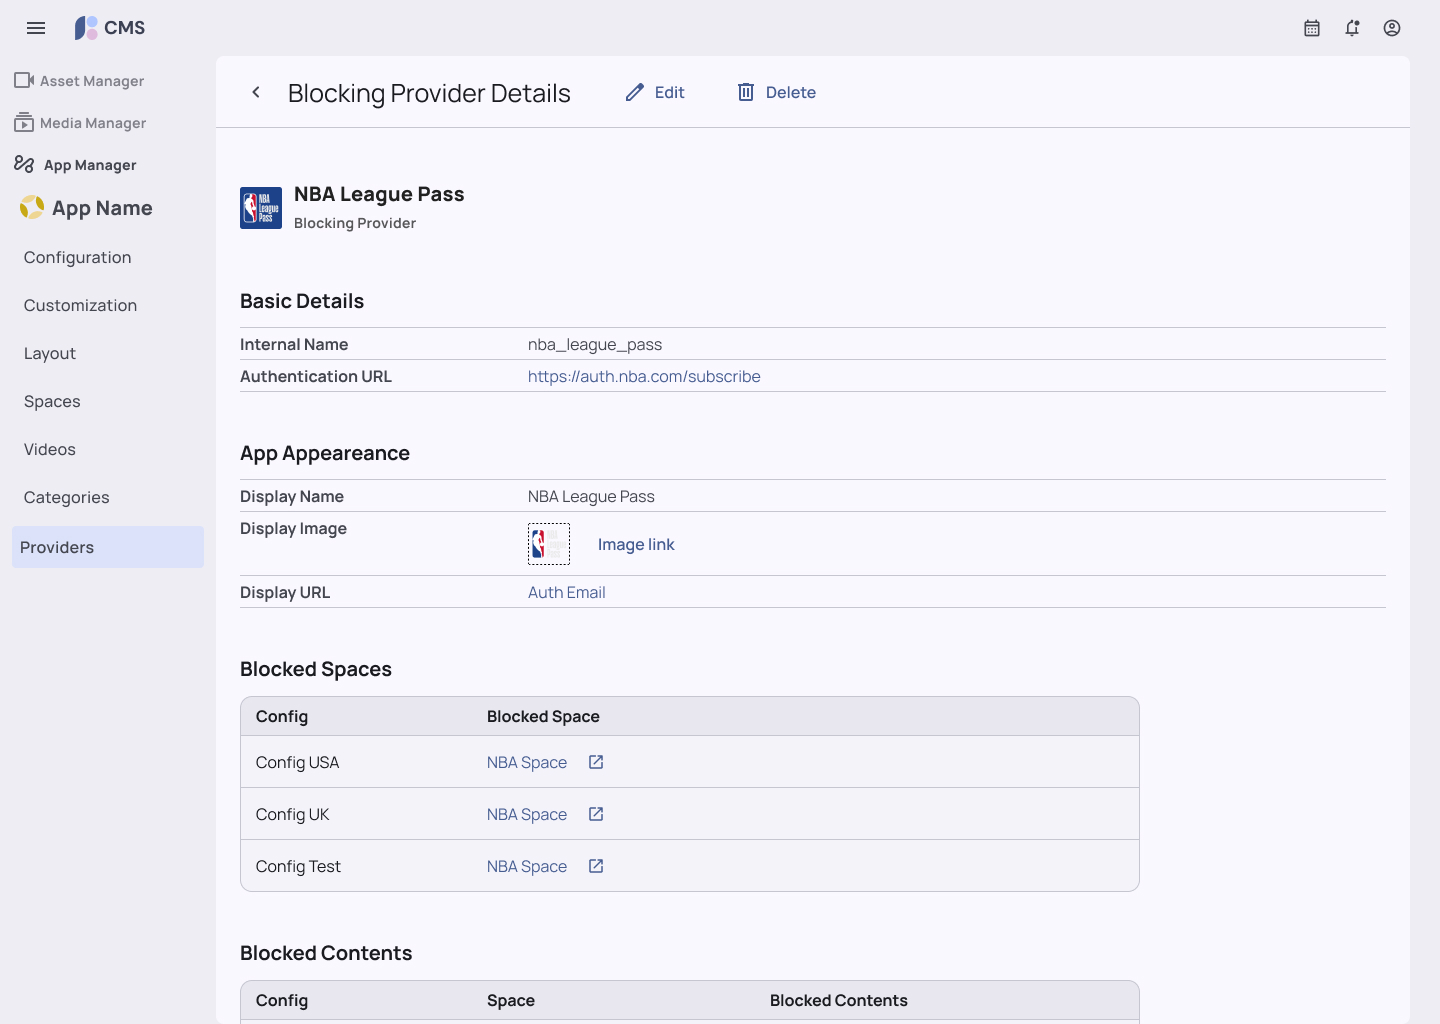This screenshot has width=1440, height=1024.
Task: Open external link for Config Test space
Action: click(x=596, y=866)
